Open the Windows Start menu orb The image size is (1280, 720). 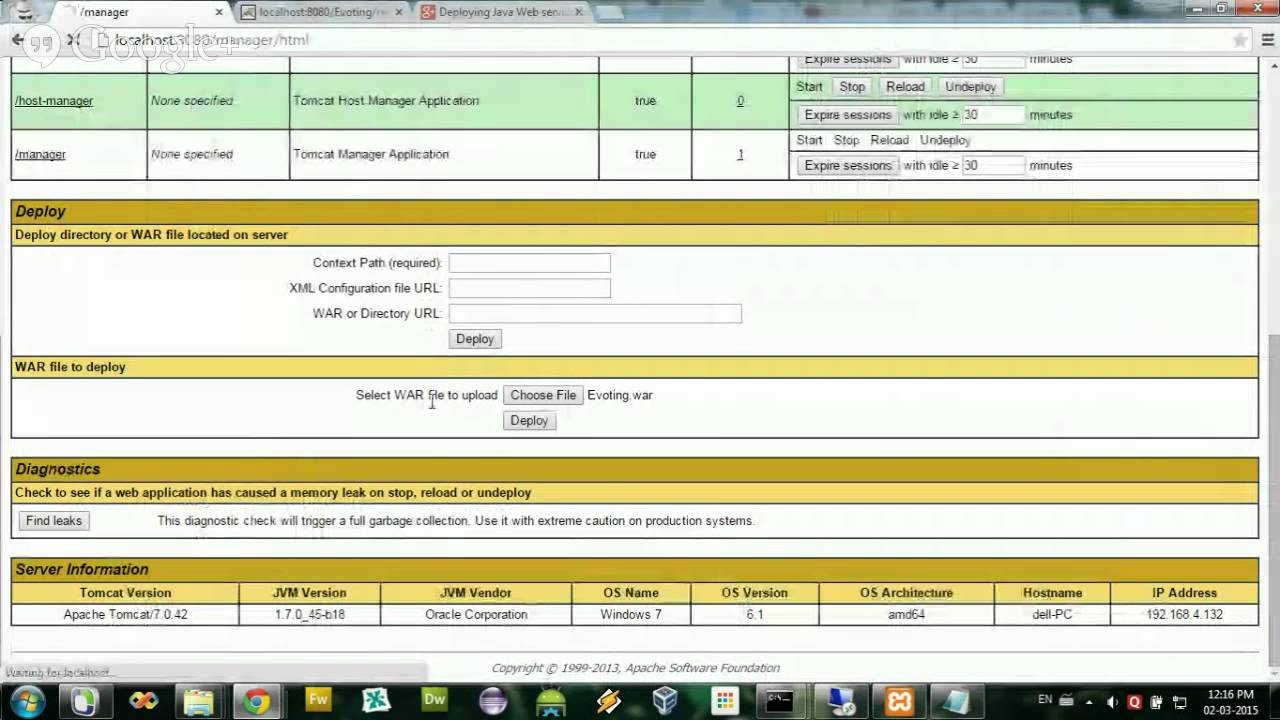pyautogui.click(x=27, y=701)
